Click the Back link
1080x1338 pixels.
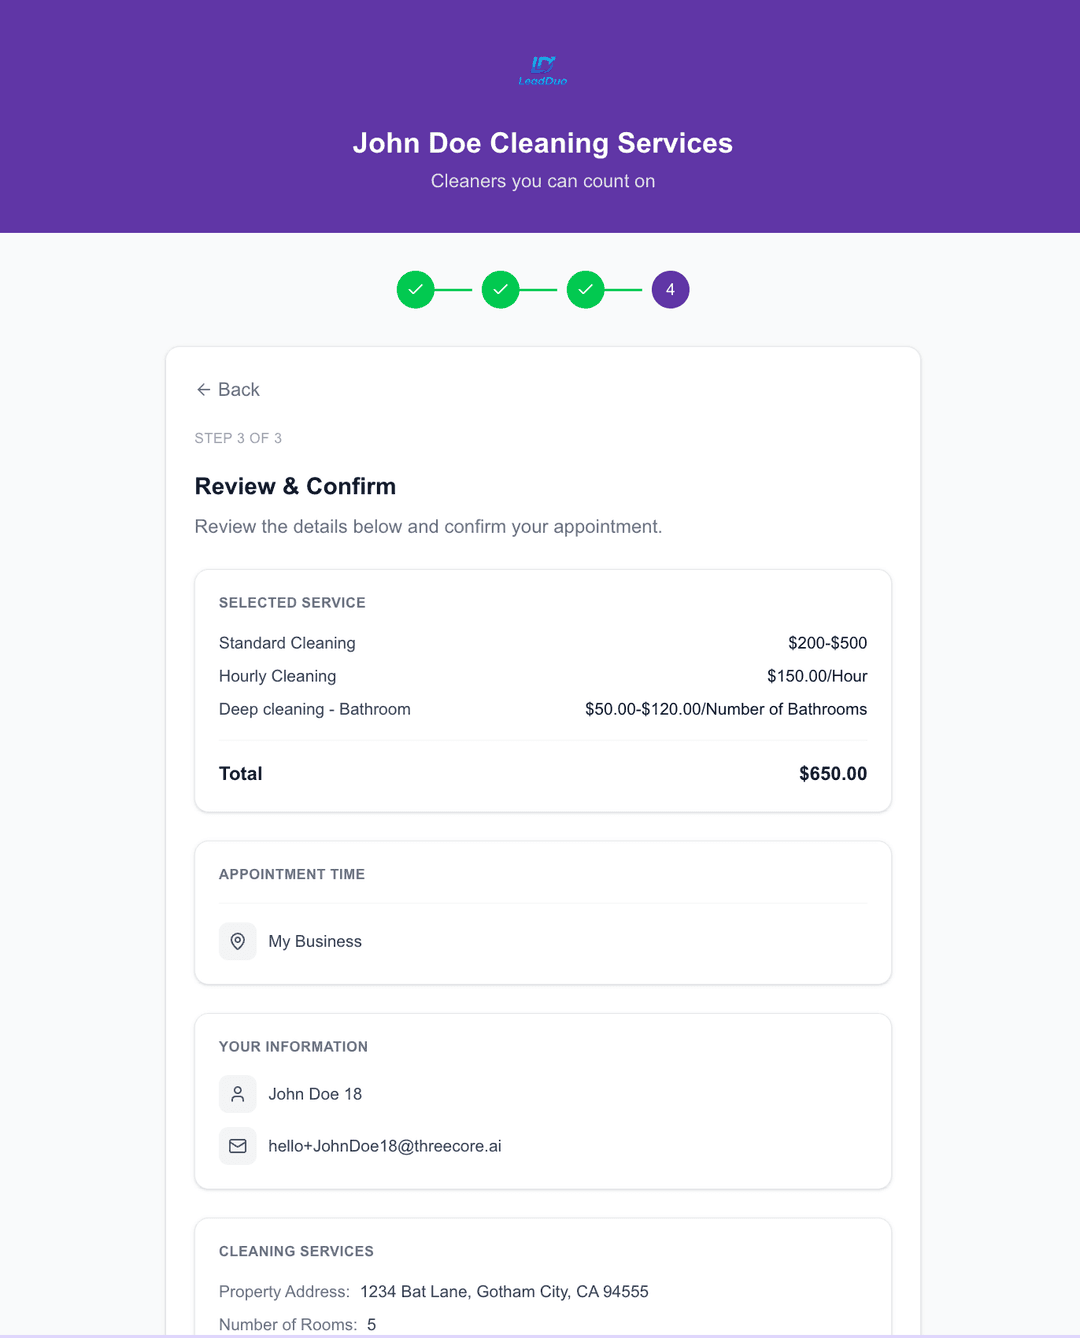click(238, 389)
